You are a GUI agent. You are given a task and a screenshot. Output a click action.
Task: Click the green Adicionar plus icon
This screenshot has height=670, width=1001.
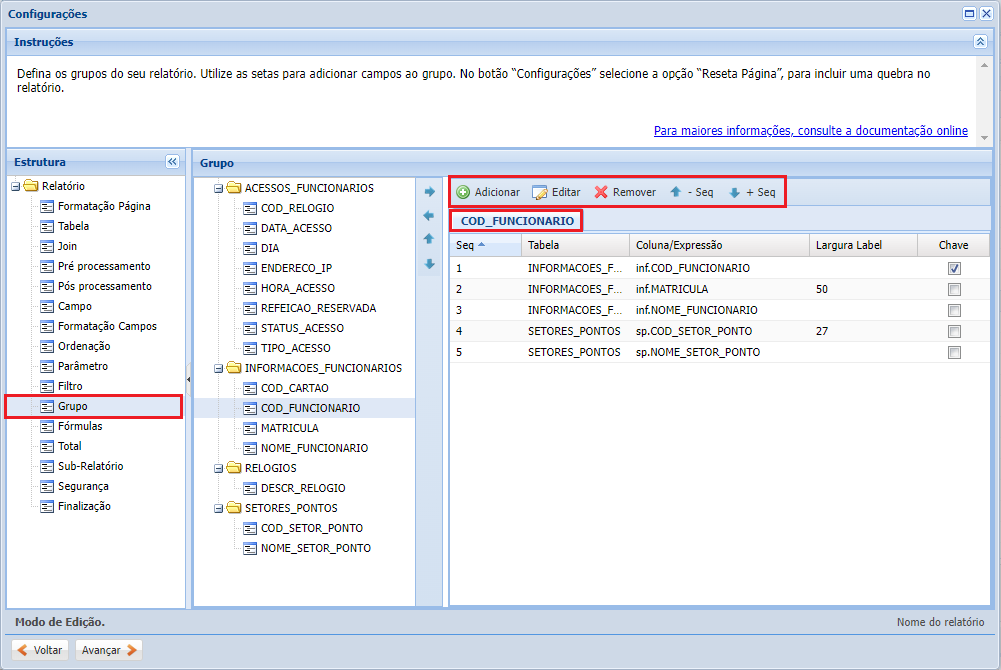point(463,192)
